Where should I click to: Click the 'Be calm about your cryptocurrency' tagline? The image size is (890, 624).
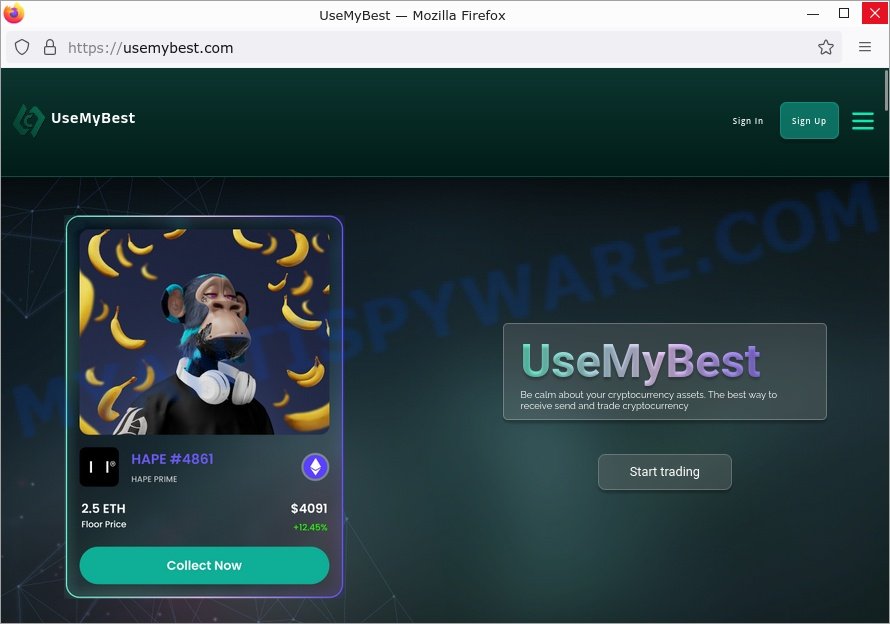648,400
